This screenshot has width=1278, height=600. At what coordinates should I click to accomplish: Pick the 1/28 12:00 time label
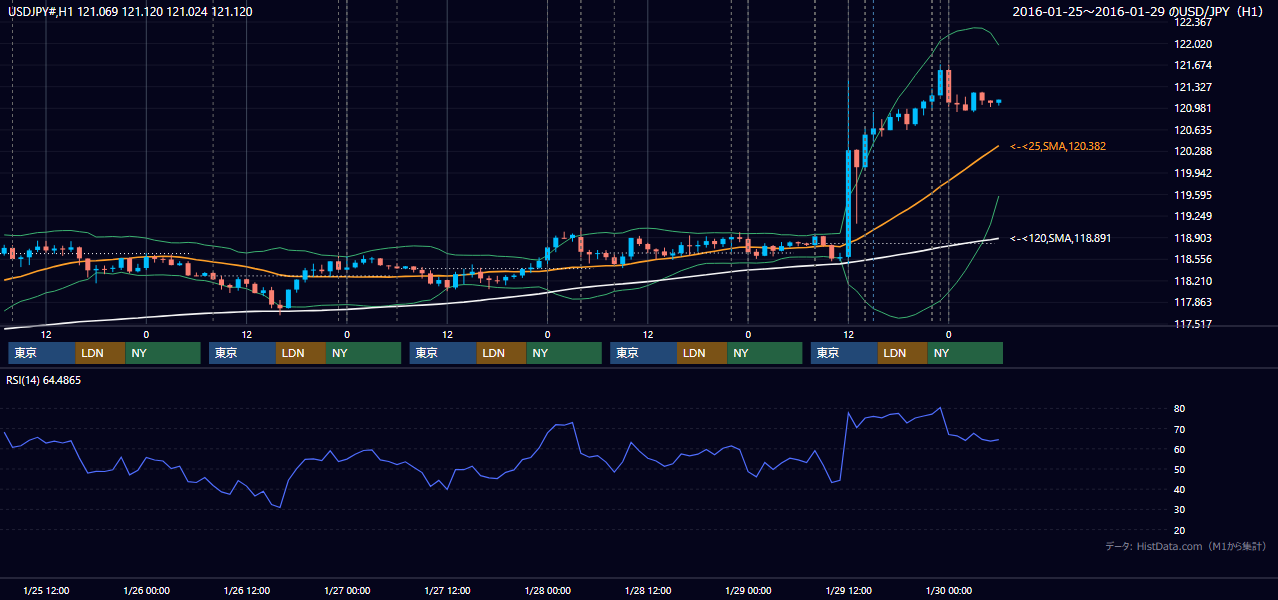point(648,590)
